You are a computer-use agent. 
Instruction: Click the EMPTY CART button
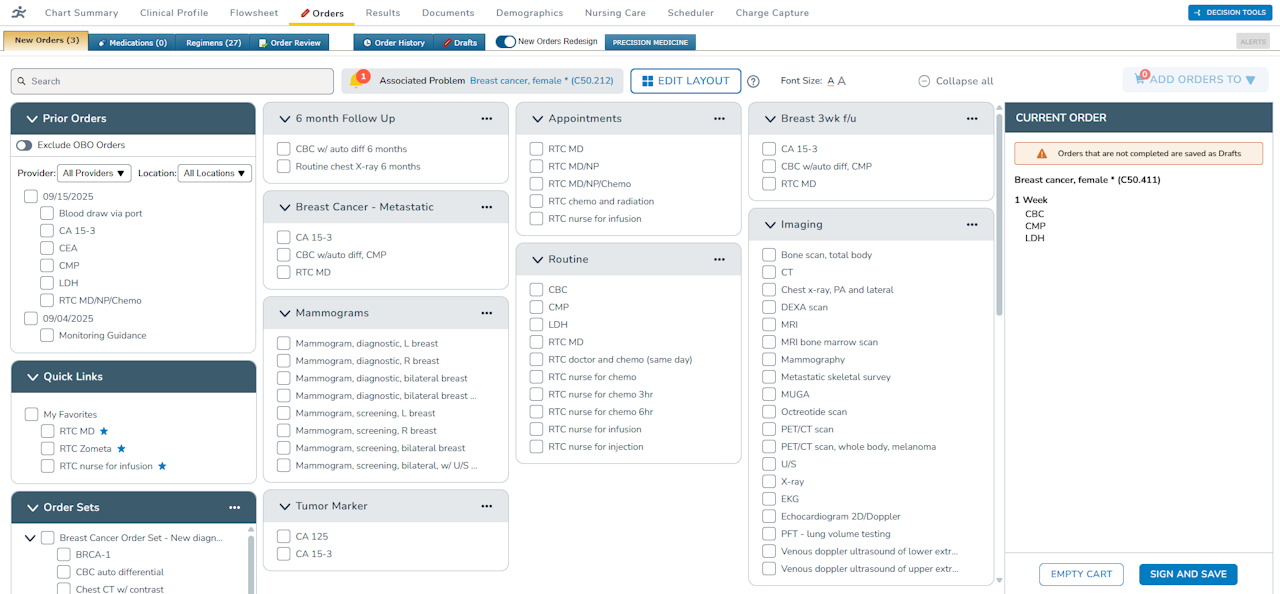pos(1081,574)
